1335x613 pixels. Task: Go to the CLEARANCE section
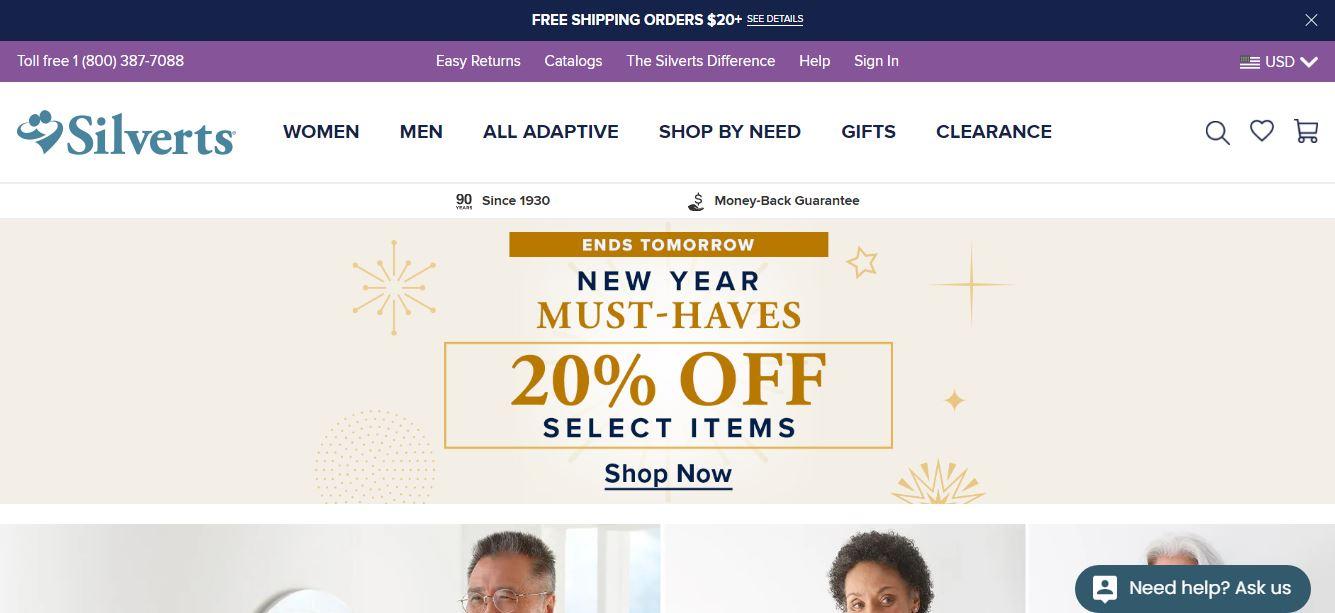click(x=994, y=132)
